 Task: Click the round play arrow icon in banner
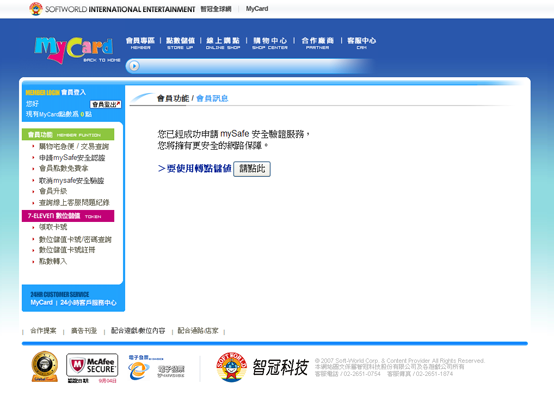(x=134, y=66)
